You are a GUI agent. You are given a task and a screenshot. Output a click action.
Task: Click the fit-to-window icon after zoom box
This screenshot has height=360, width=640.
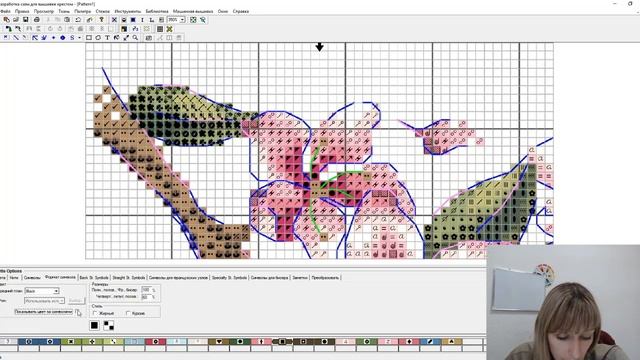click(193, 20)
